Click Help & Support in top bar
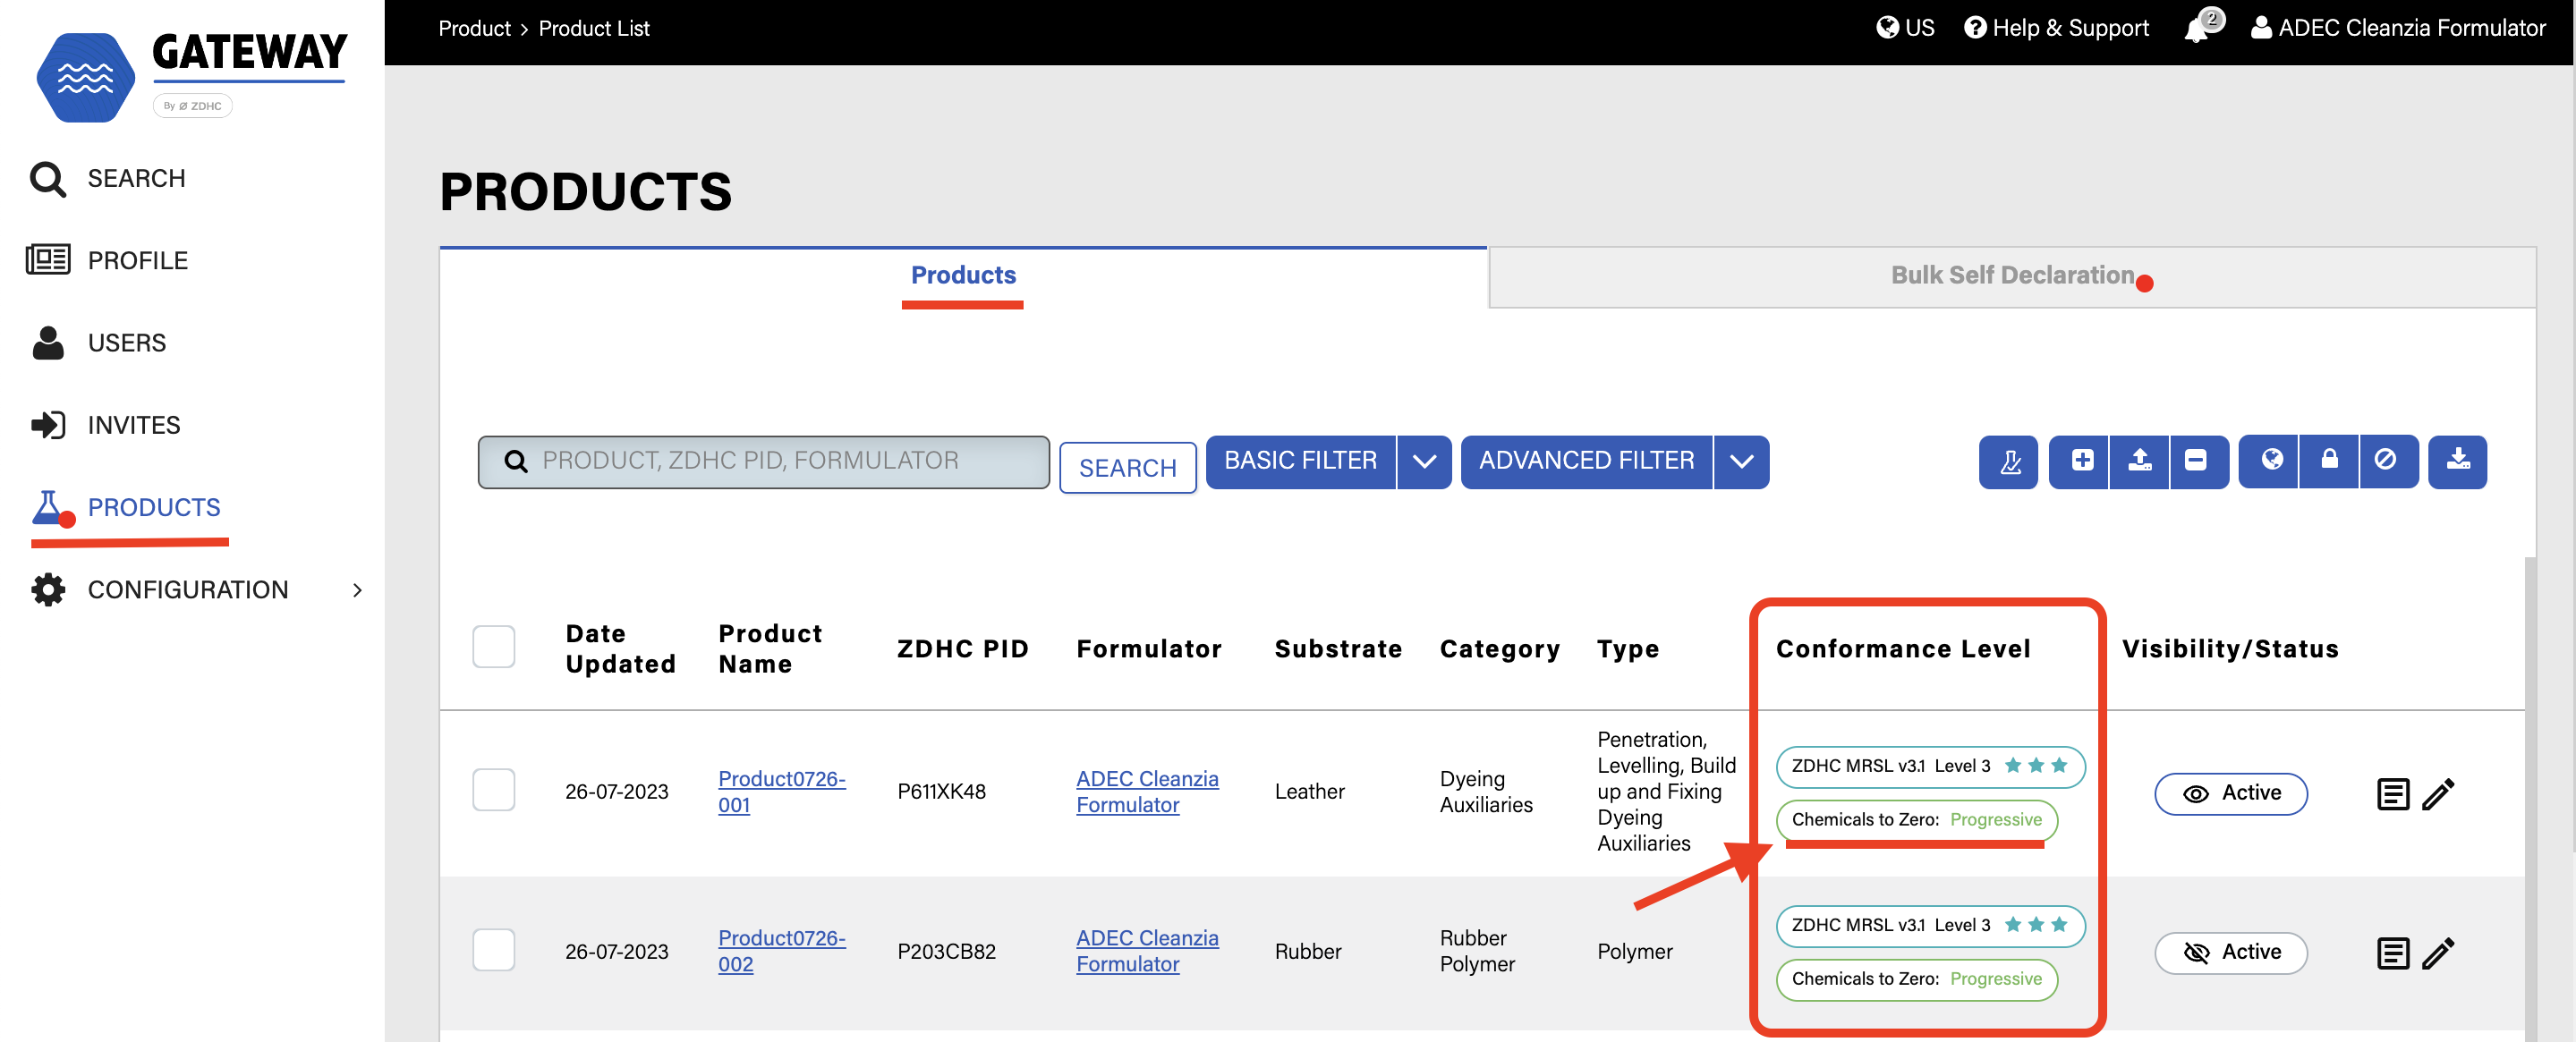Image resolution: width=2576 pixels, height=1042 pixels. 2056,28
